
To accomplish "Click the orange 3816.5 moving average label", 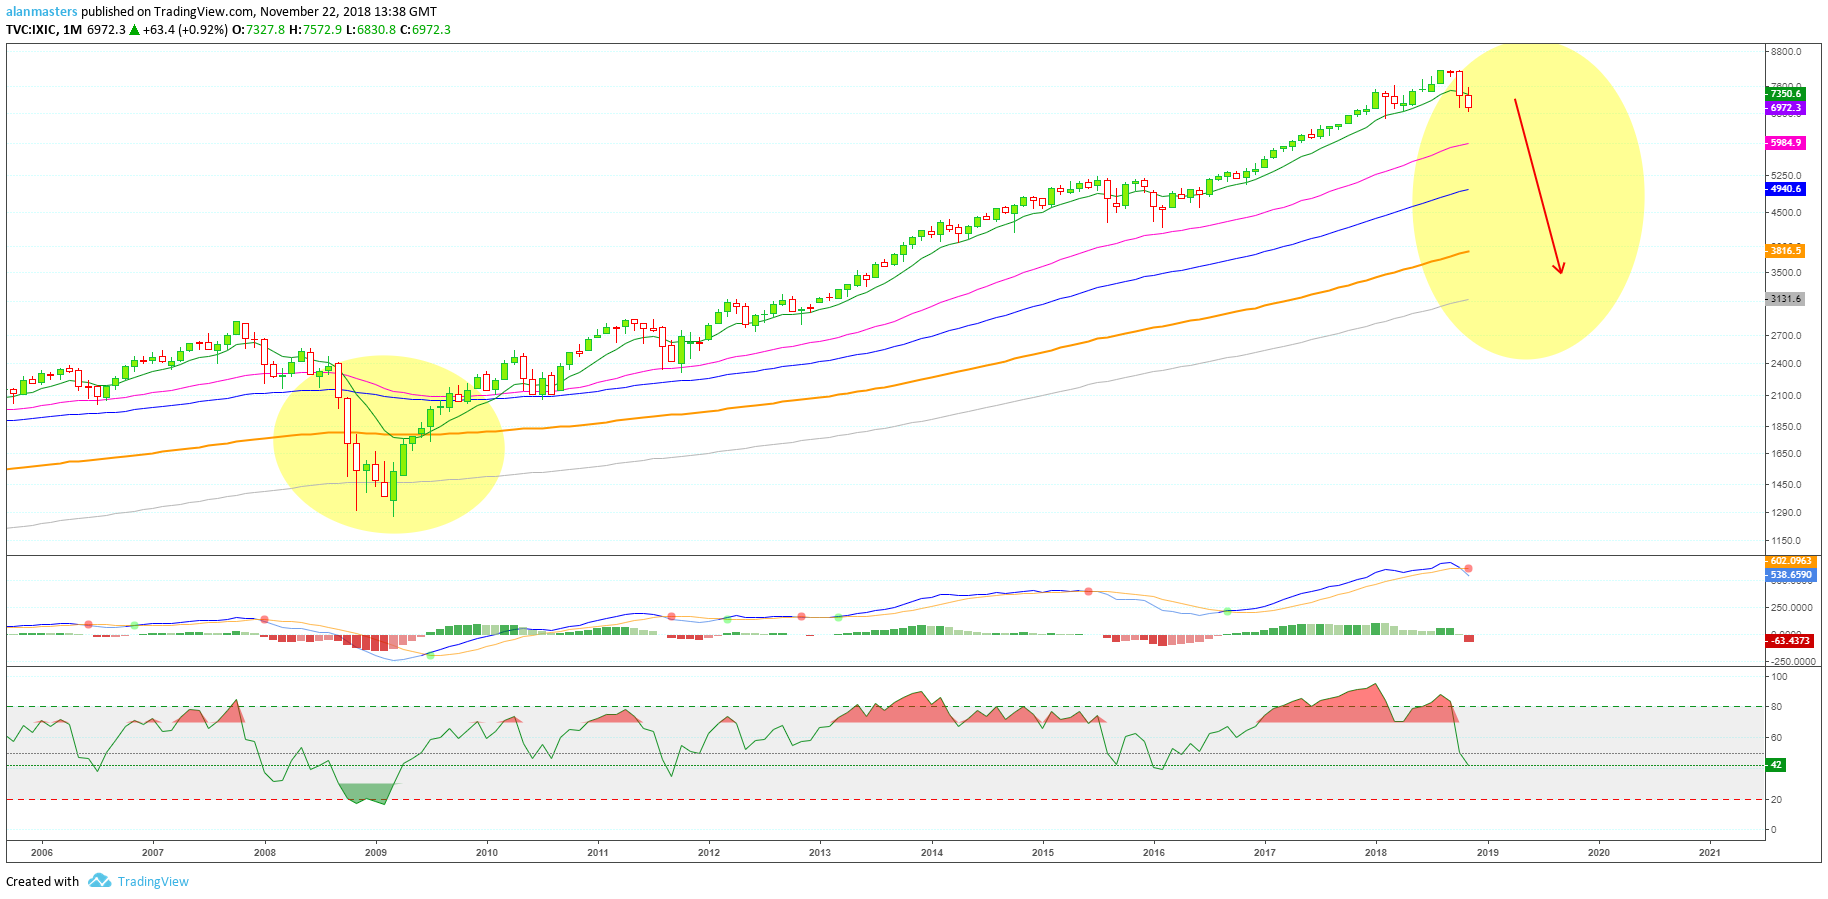I will coord(1785,251).
